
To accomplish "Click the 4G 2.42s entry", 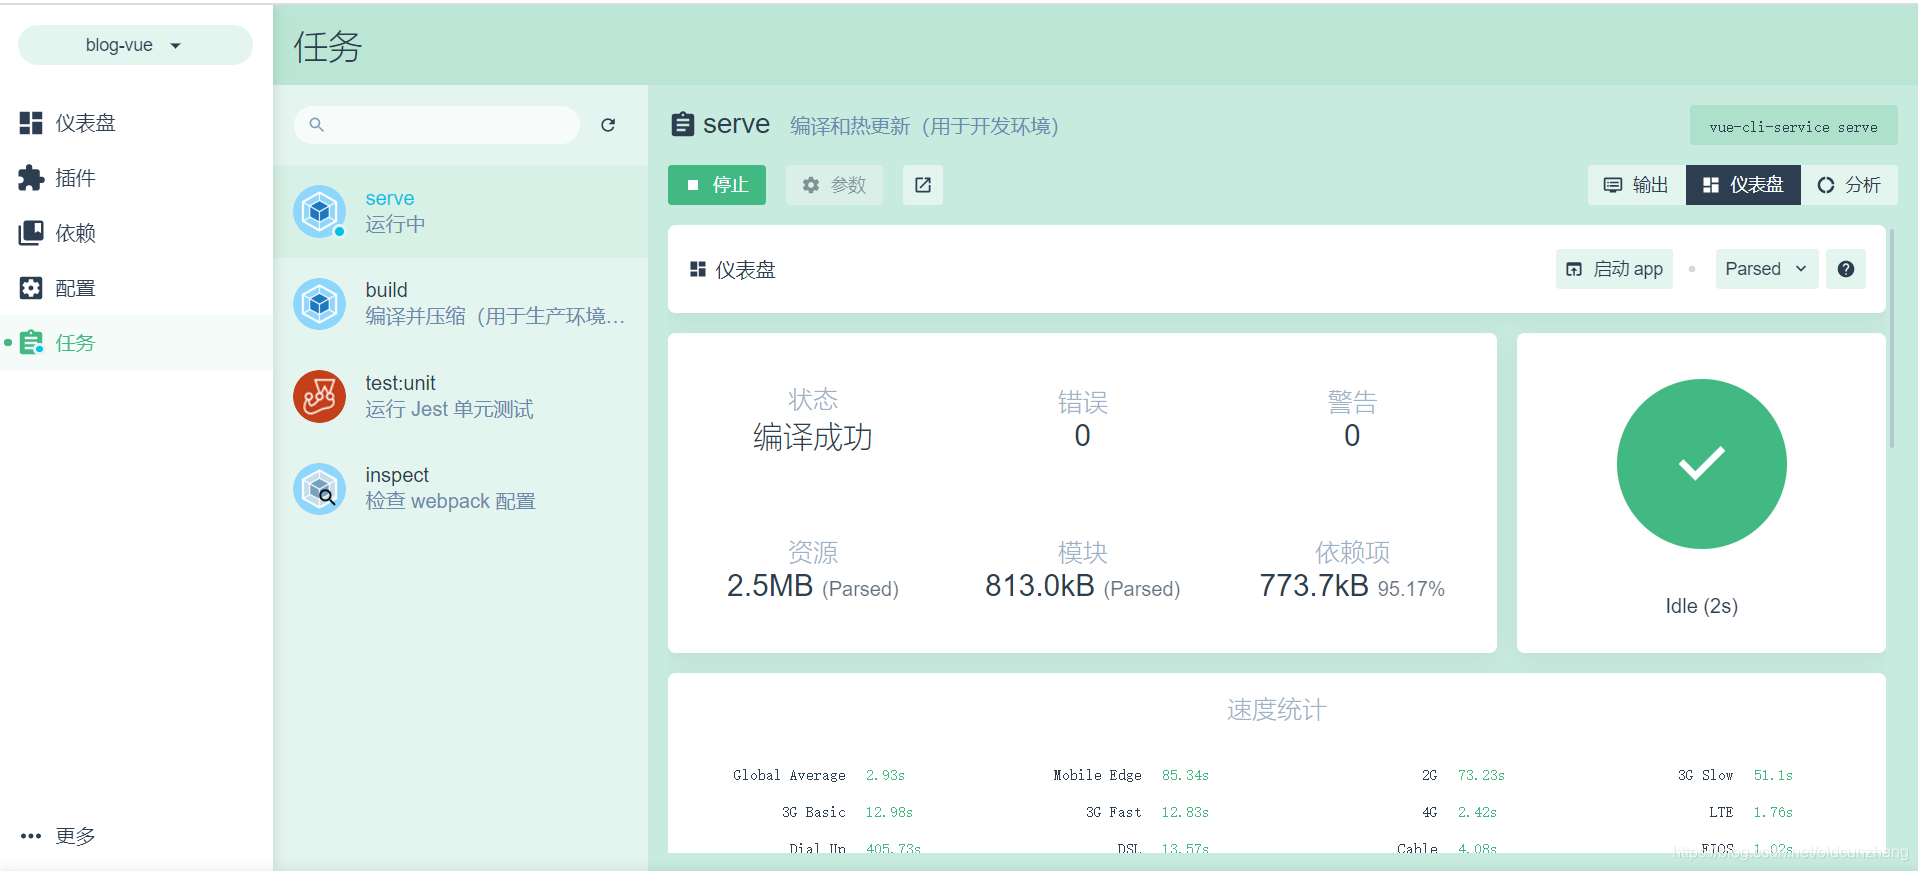I will 1459,812.
